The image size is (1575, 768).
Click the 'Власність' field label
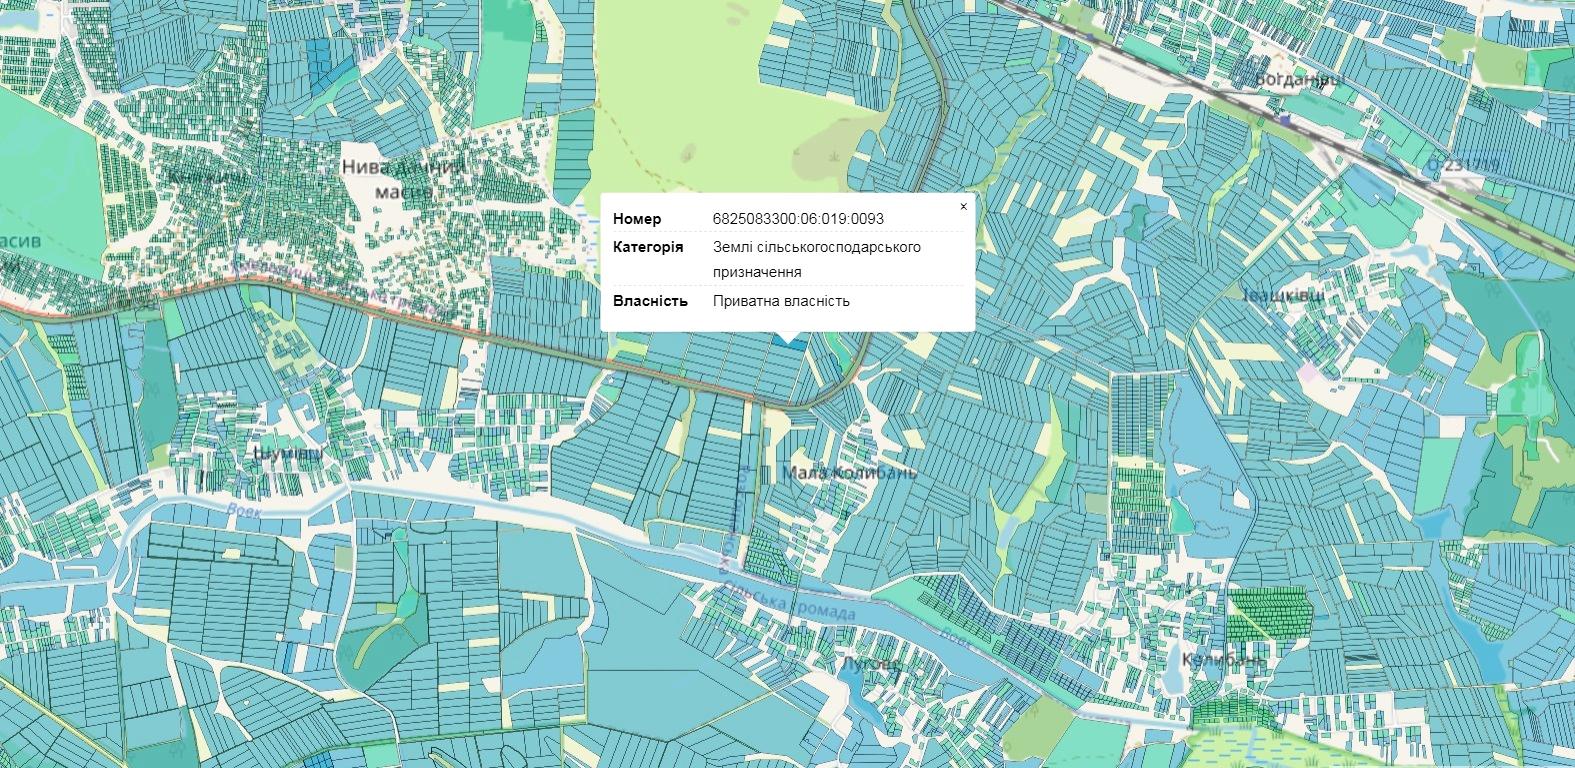[x=650, y=301]
